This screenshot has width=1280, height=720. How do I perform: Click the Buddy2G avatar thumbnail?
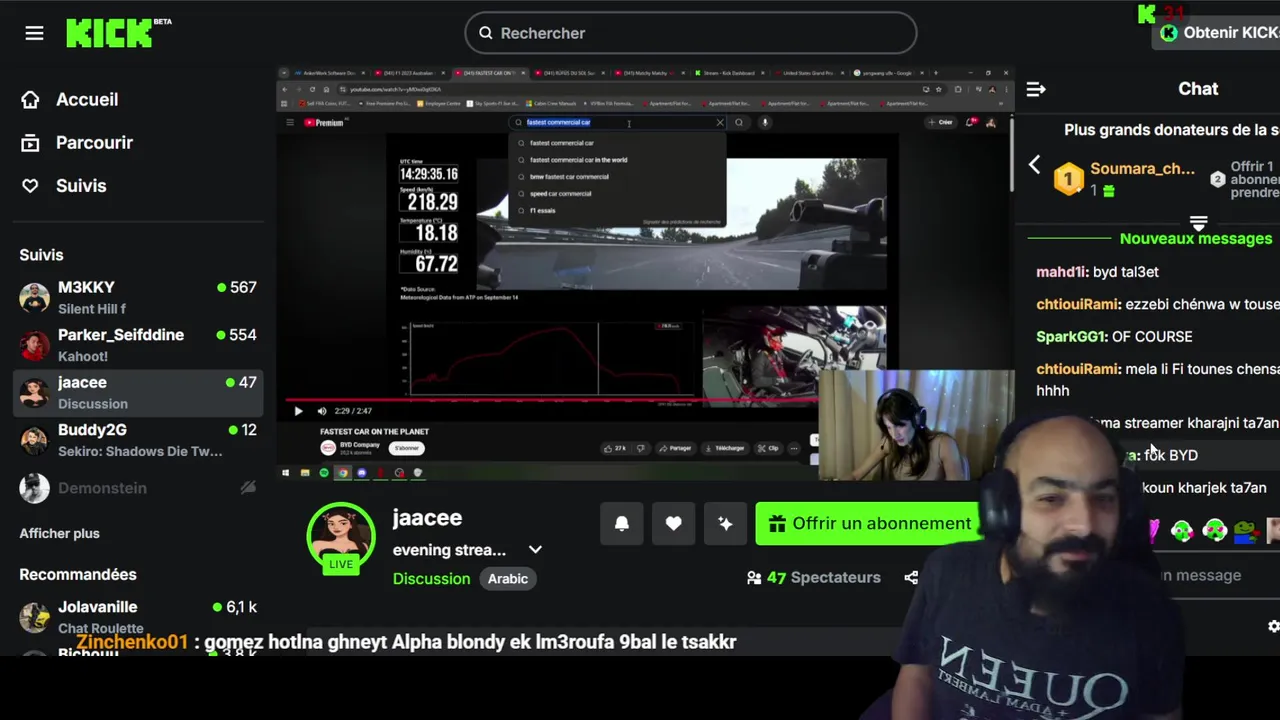tap(34, 440)
